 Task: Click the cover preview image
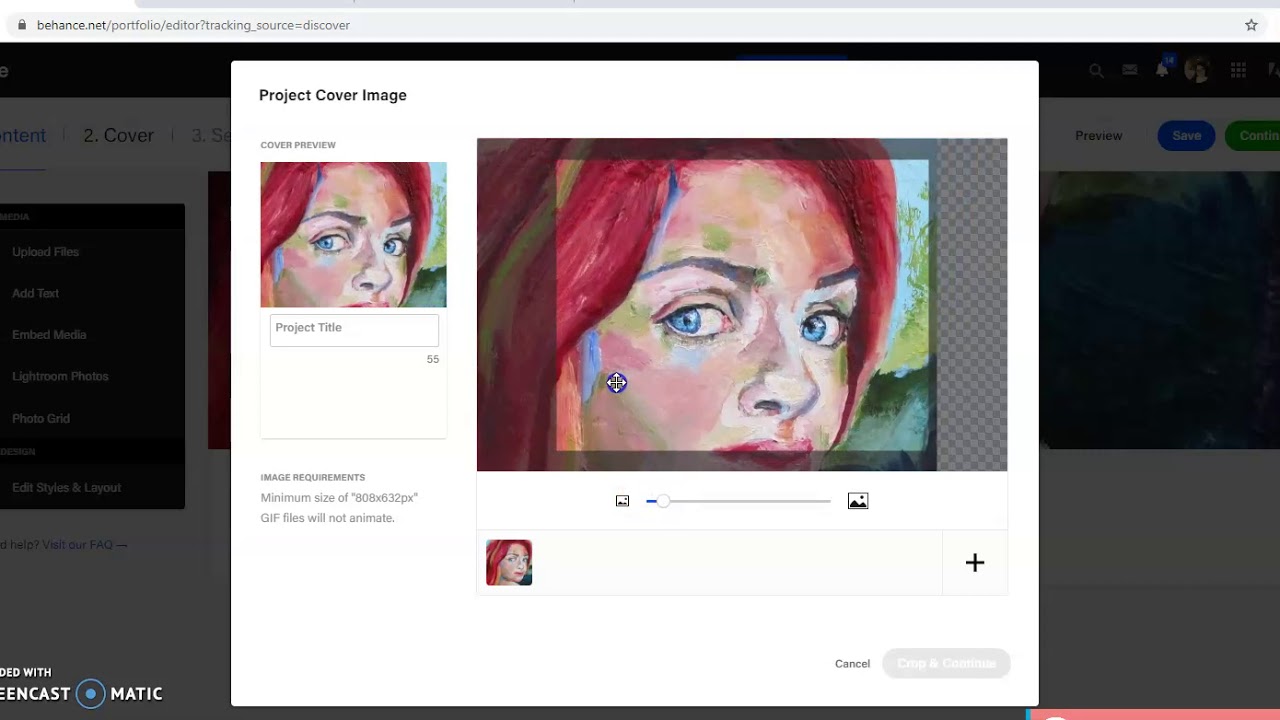pyautogui.click(x=353, y=234)
